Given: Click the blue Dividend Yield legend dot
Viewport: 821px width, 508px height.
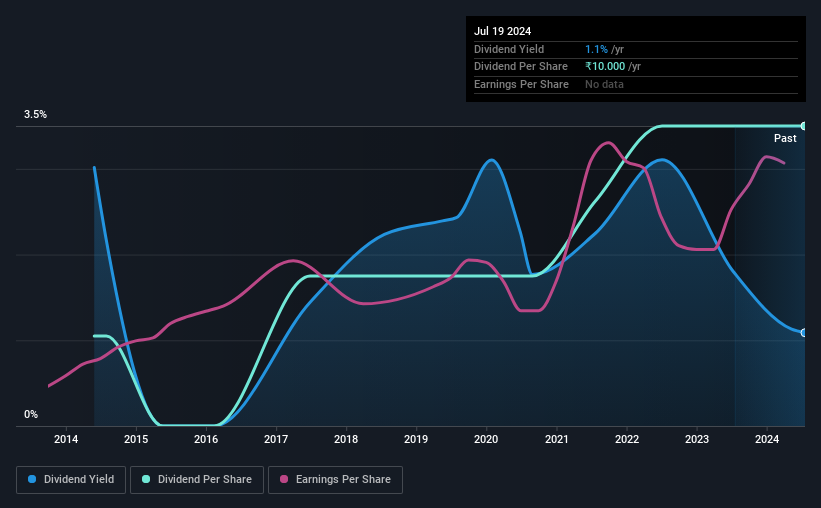Looking at the screenshot, I should click(32, 479).
